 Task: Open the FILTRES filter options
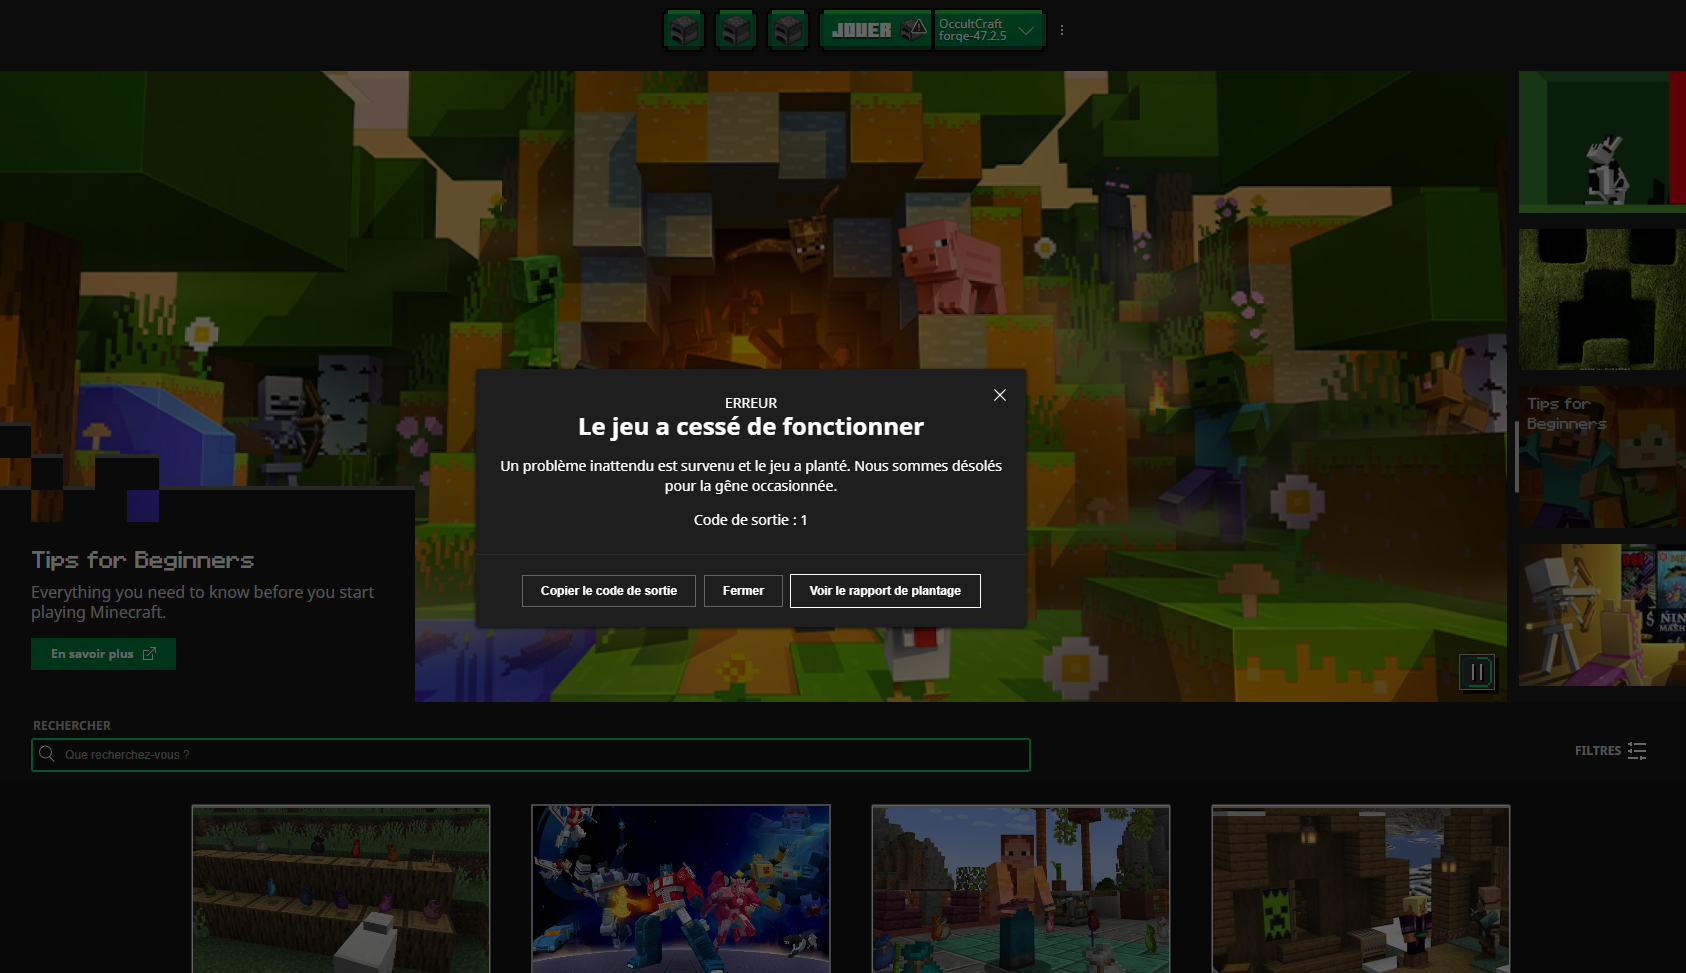(1611, 751)
